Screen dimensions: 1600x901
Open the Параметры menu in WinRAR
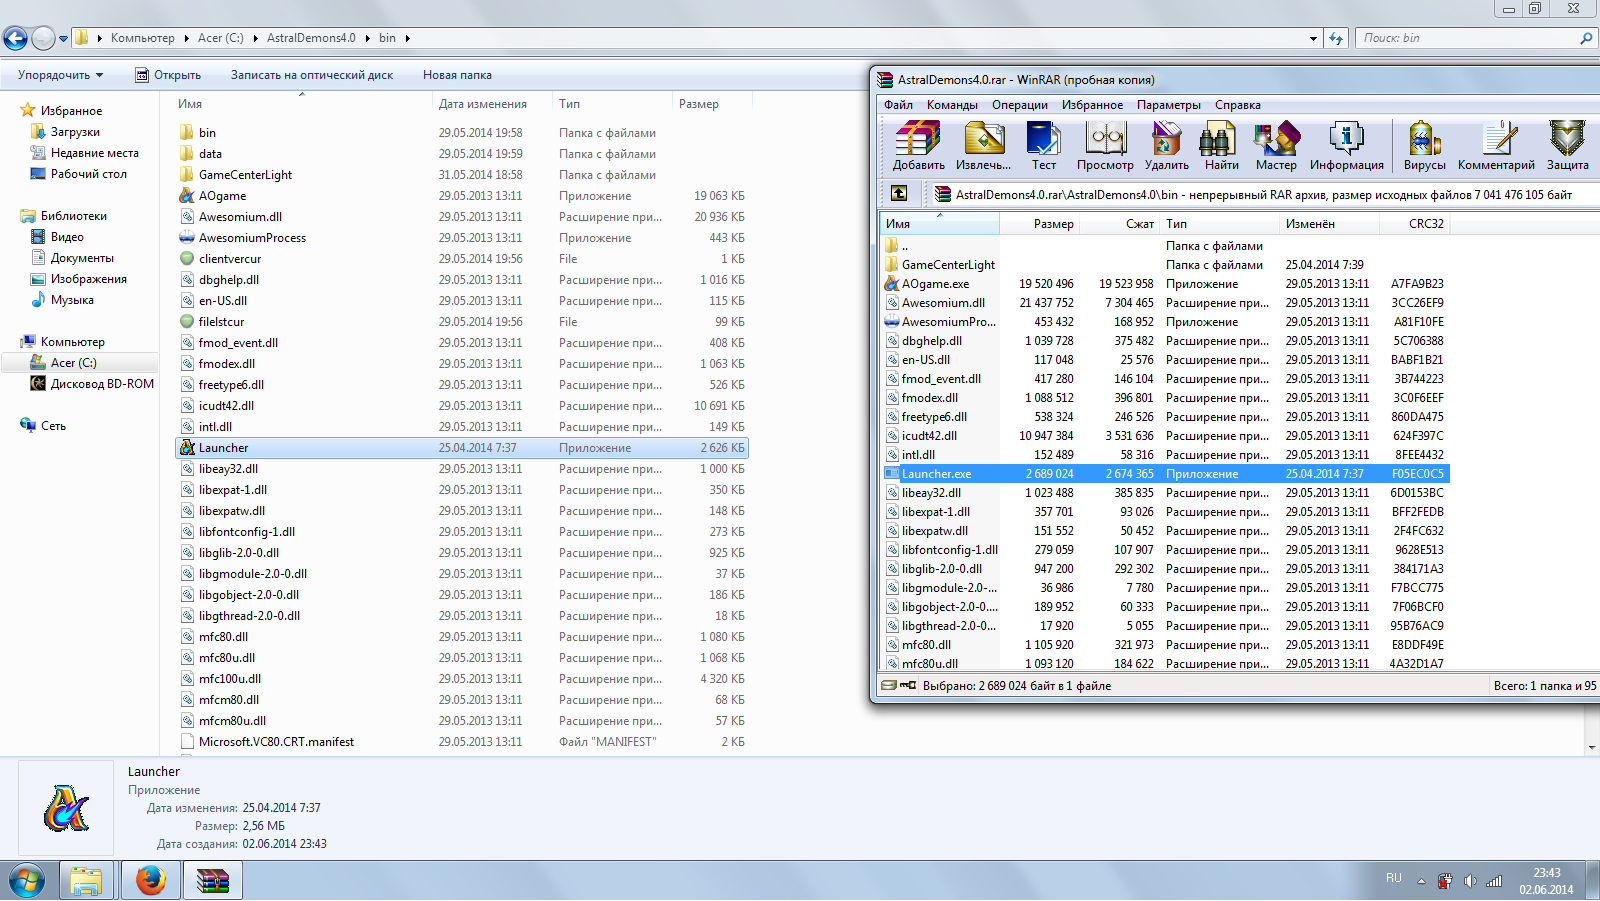1169,105
